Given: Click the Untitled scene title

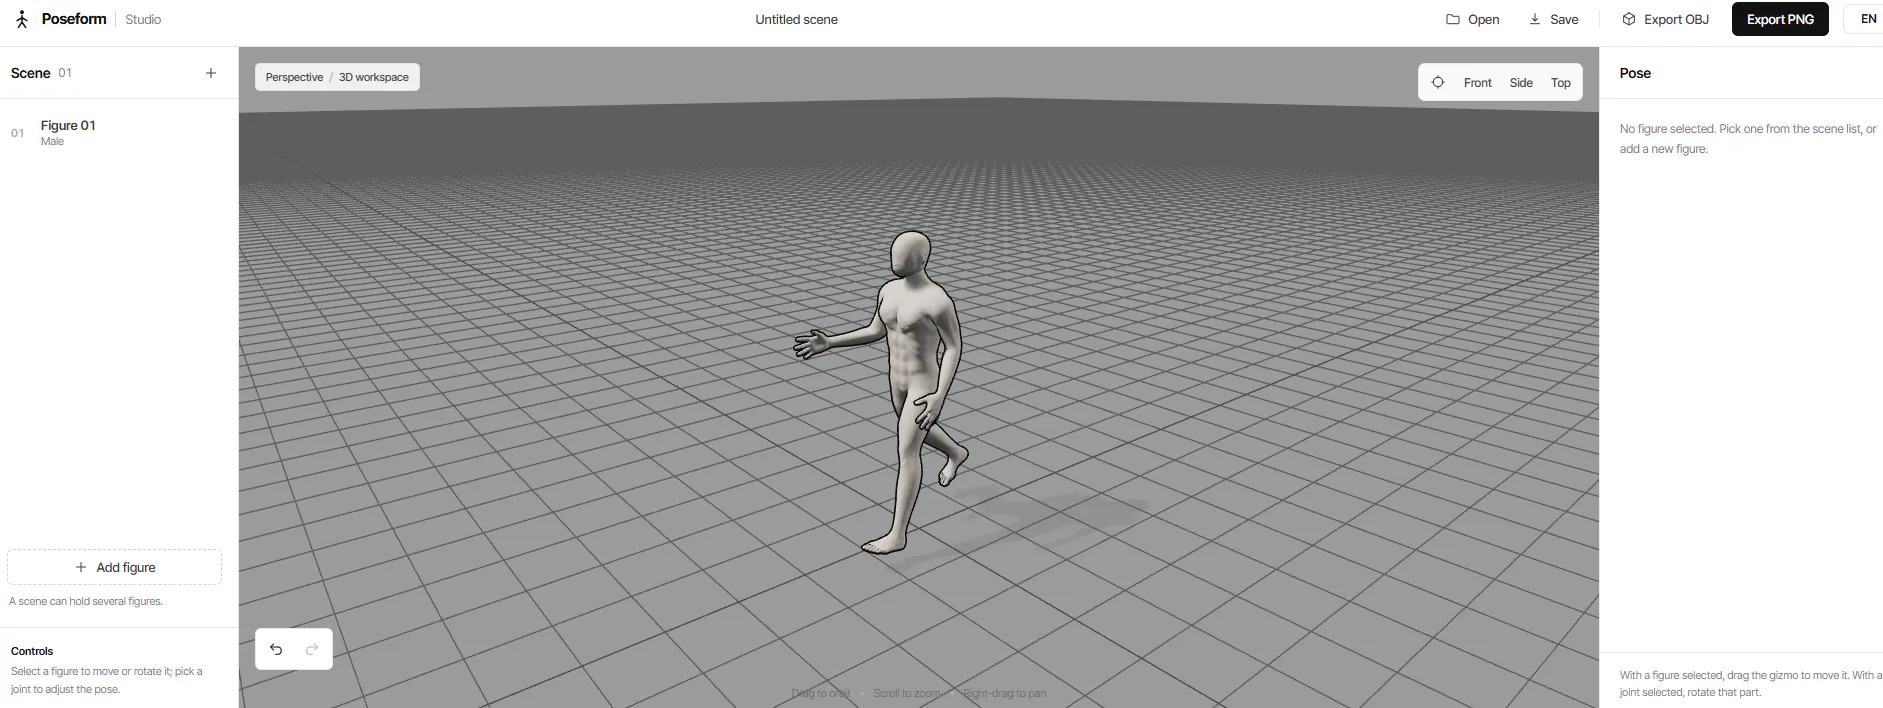Looking at the screenshot, I should click(x=796, y=19).
